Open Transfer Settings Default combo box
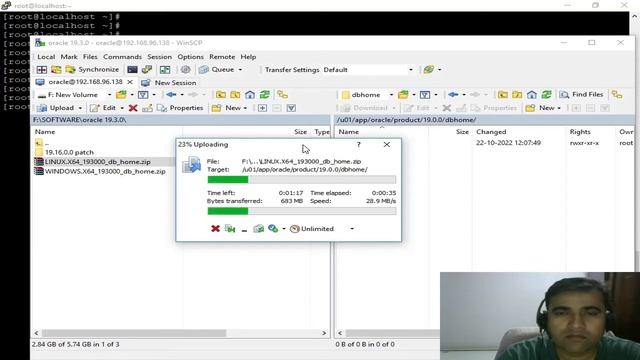The height and width of the screenshot is (360, 640). pos(369,70)
